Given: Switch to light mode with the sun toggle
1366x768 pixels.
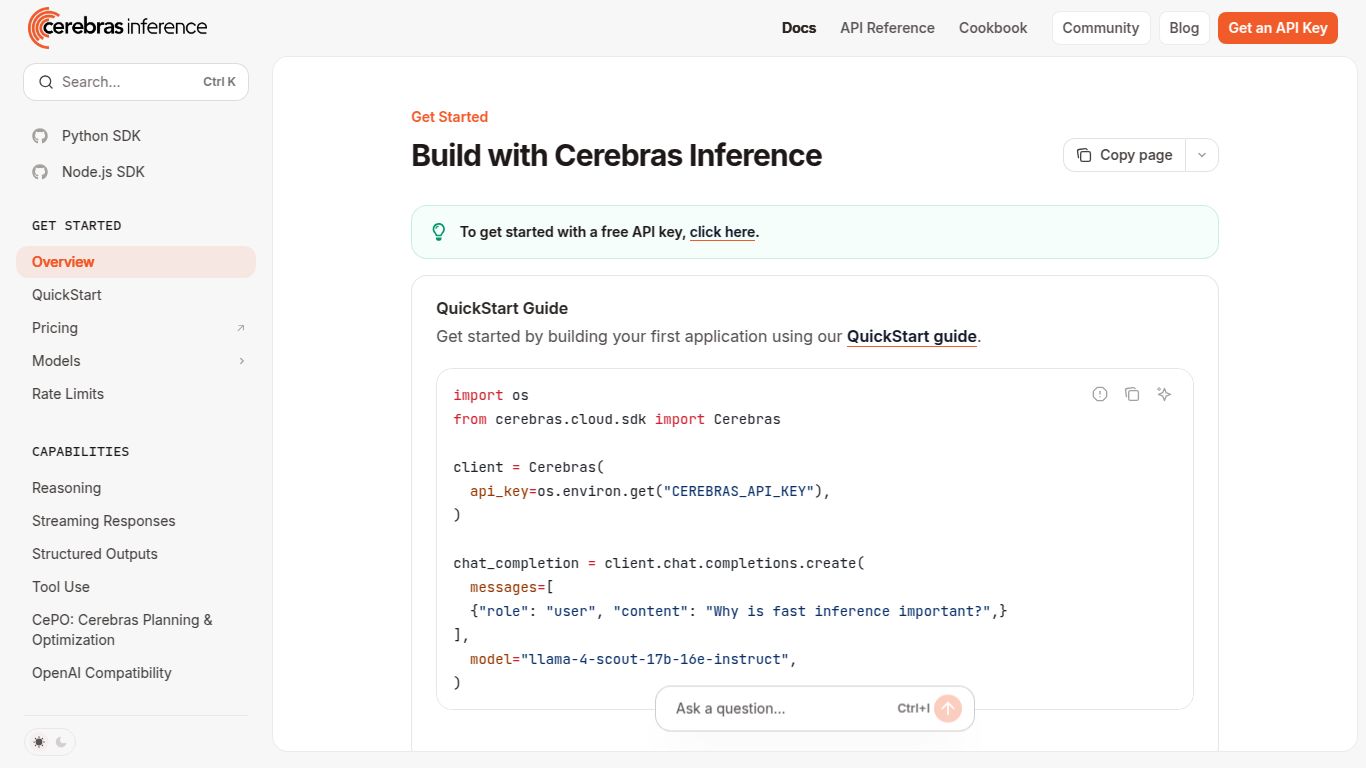Looking at the screenshot, I should click(38, 742).
